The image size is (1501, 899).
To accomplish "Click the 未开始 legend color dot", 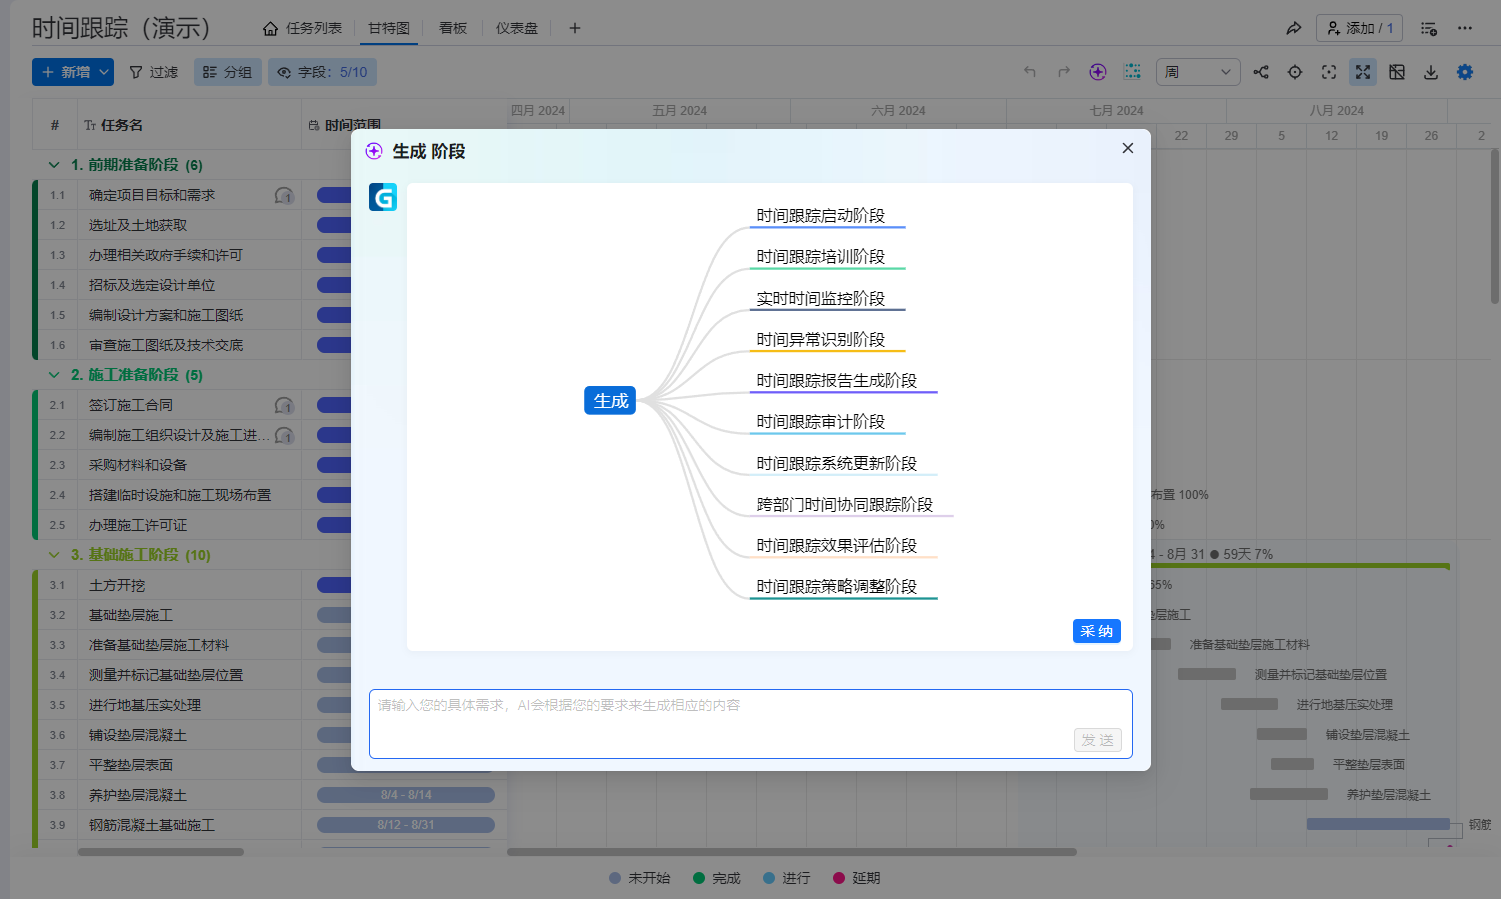I will click(615, 878).
